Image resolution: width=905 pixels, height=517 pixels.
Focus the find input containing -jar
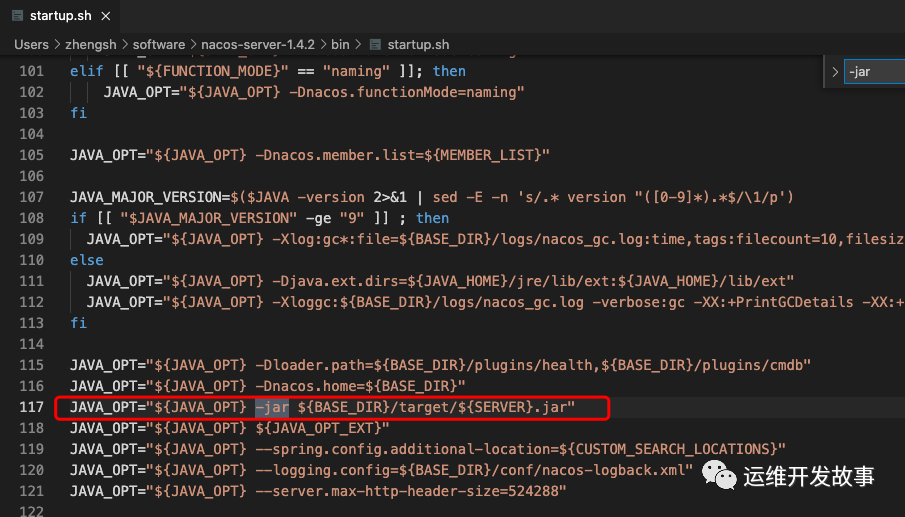875,72
